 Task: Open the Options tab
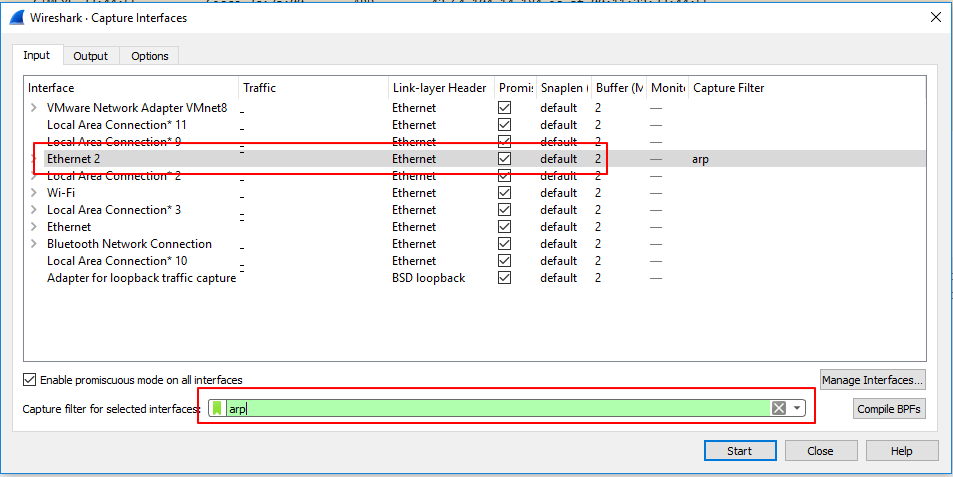(x=150, y=56)
